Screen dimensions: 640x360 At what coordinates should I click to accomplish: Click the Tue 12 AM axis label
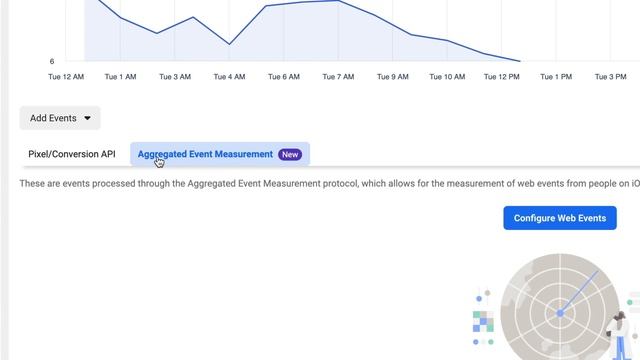point(66,77)
